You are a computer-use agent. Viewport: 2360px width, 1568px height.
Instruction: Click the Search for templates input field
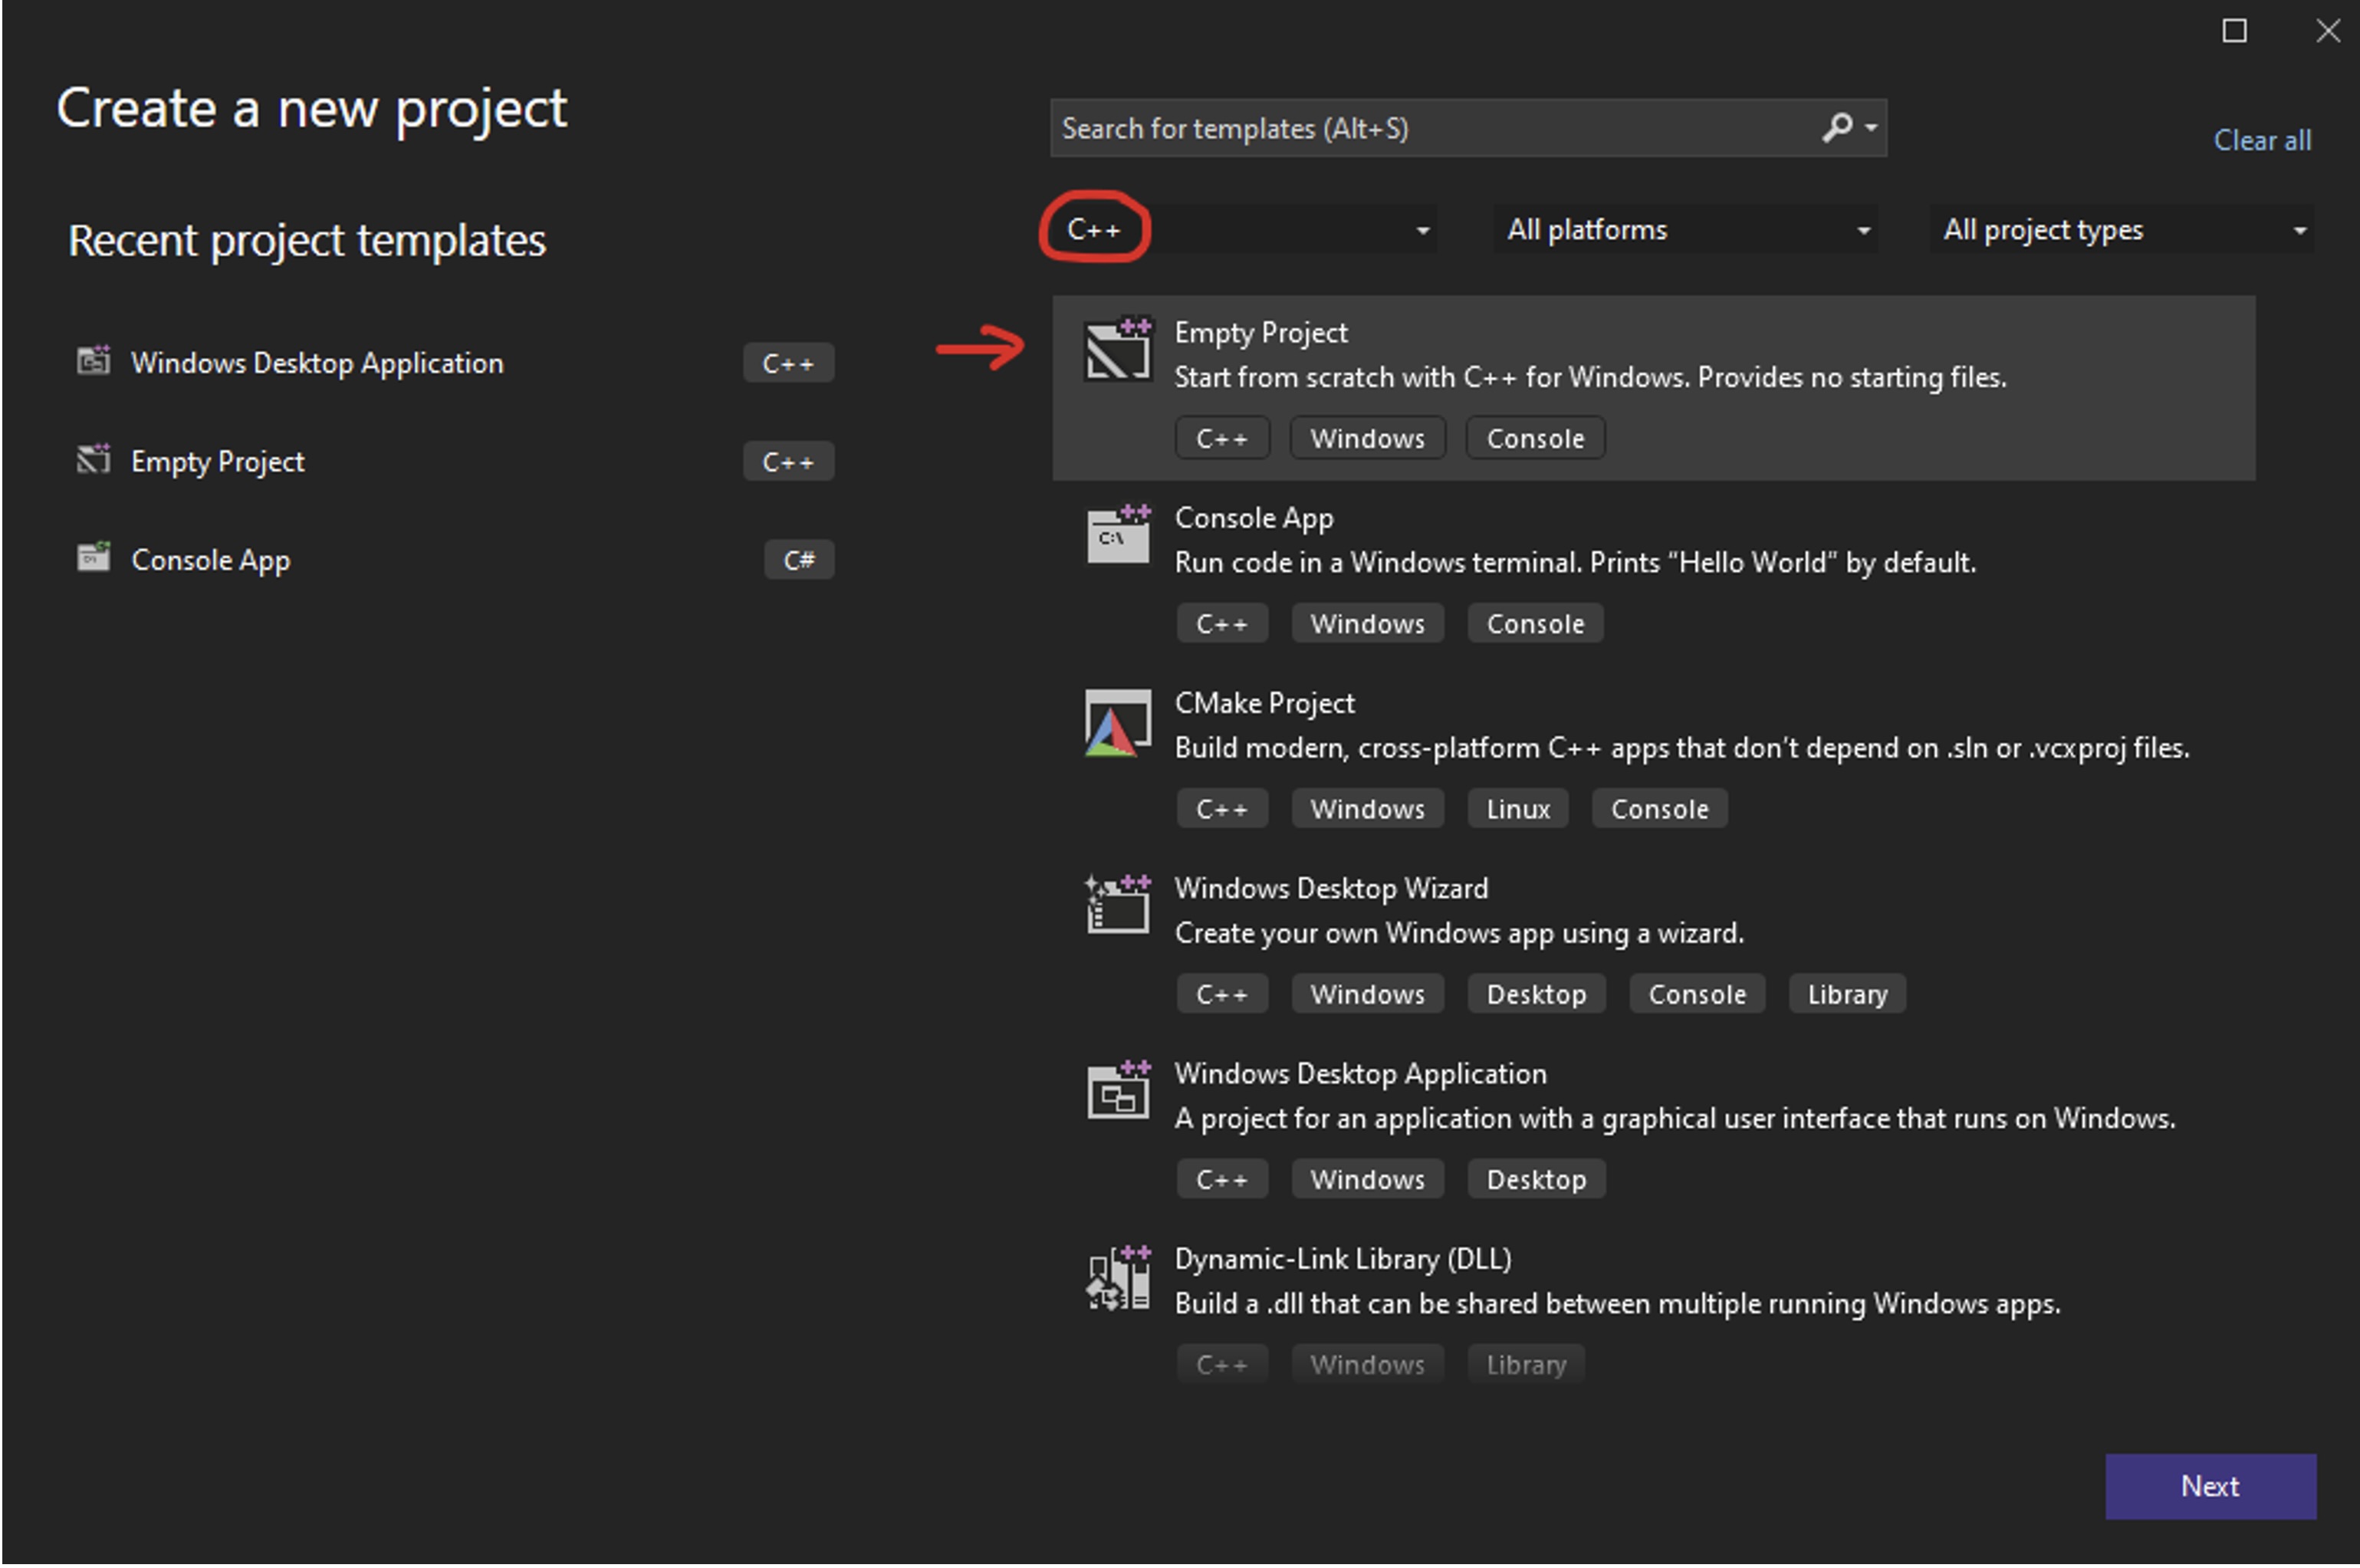(1400, 128)
